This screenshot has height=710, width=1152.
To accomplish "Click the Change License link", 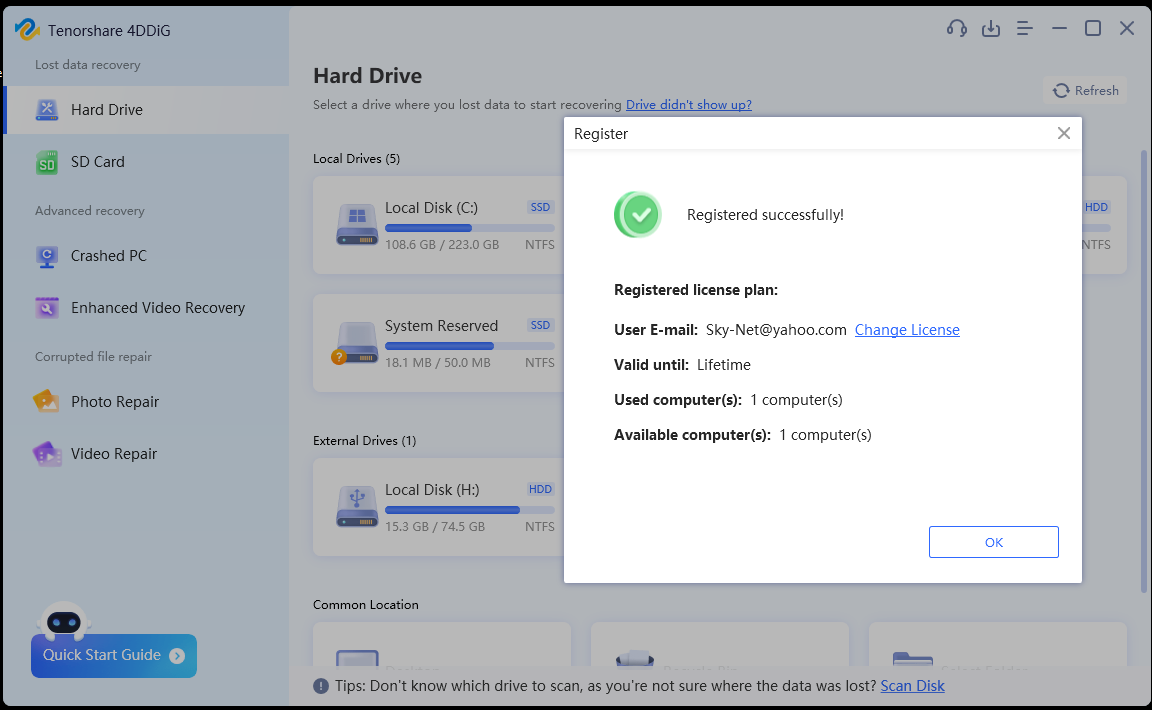I will 907,330.
